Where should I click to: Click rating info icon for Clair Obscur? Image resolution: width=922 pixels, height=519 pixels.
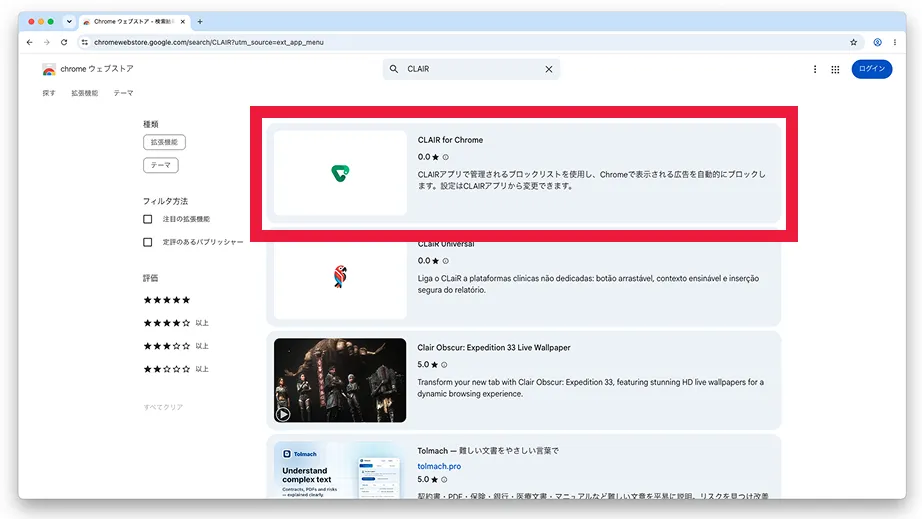pyautogui.click(x=445, y=365)
